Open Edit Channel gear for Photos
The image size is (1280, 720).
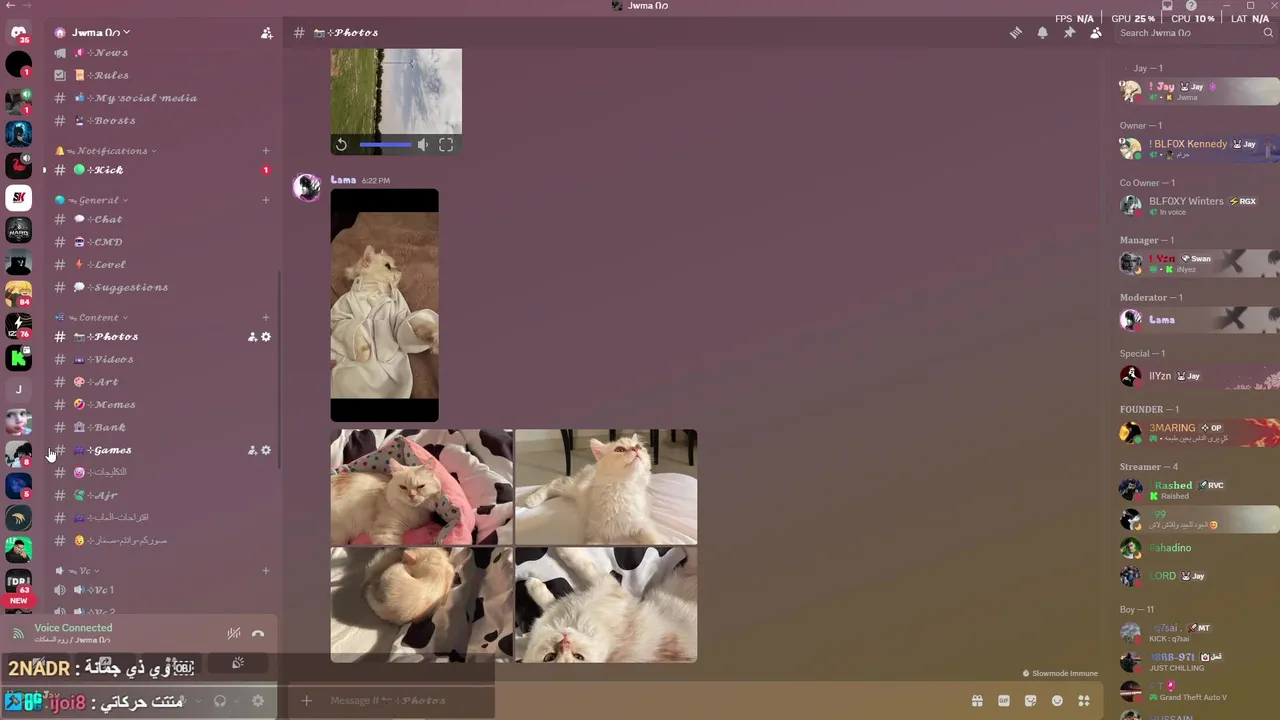coord(266,337)
